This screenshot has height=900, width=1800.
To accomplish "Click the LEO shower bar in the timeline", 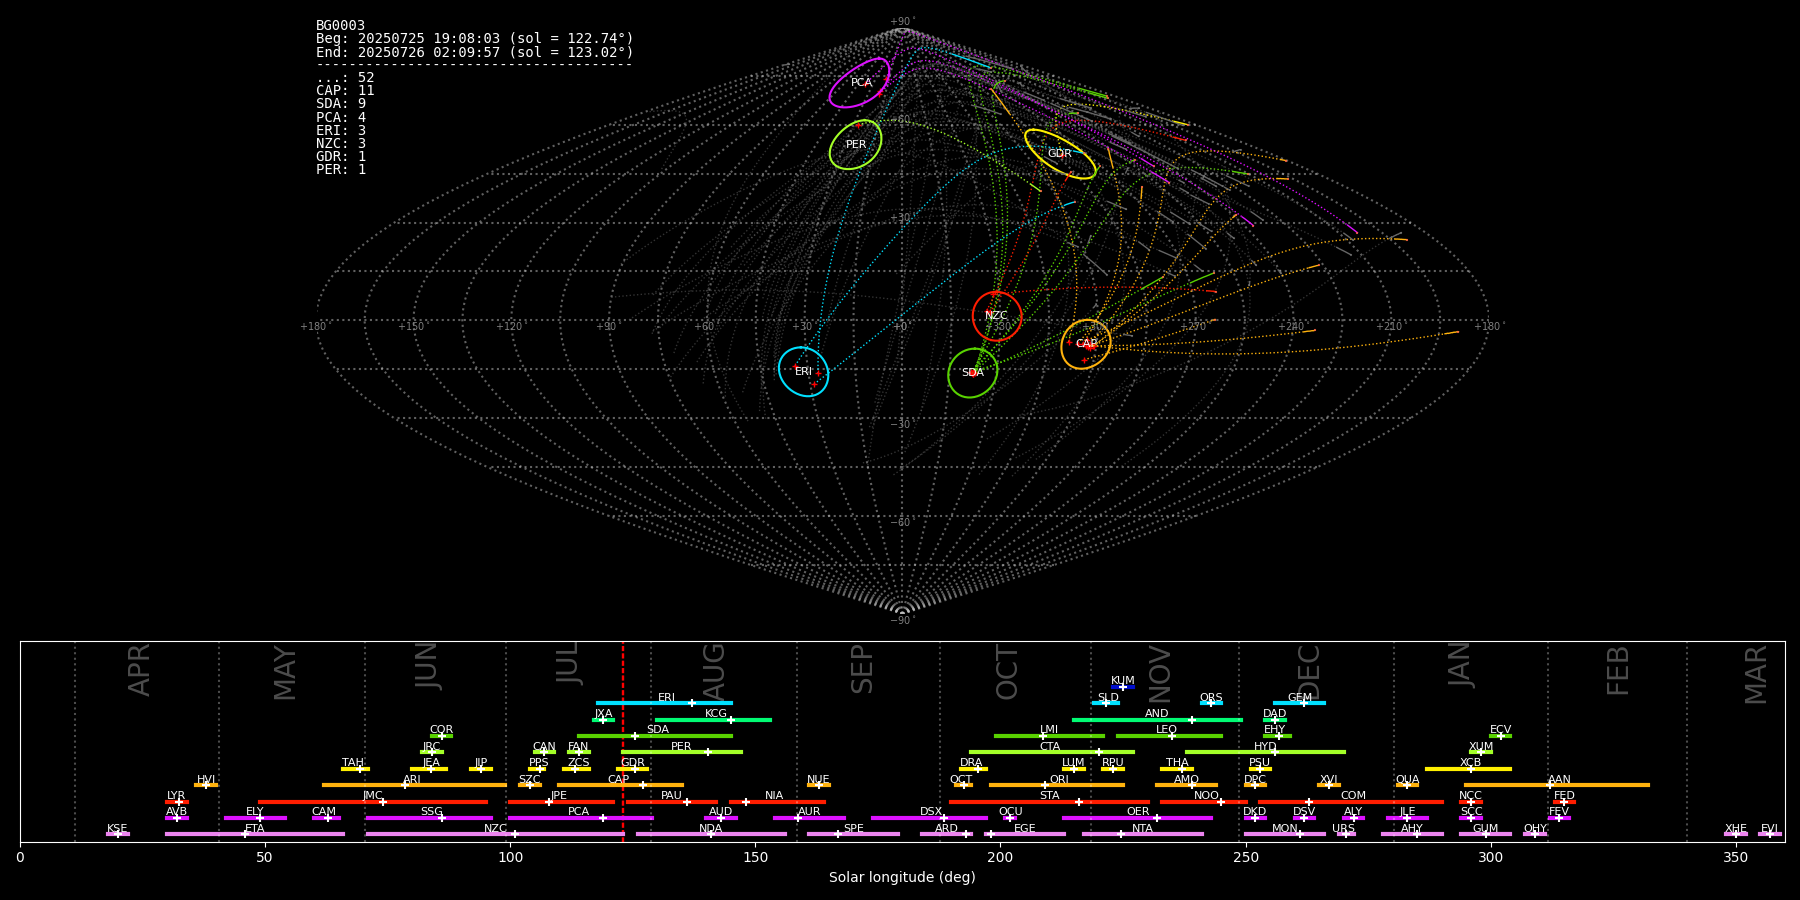I will pos(1169,736).
